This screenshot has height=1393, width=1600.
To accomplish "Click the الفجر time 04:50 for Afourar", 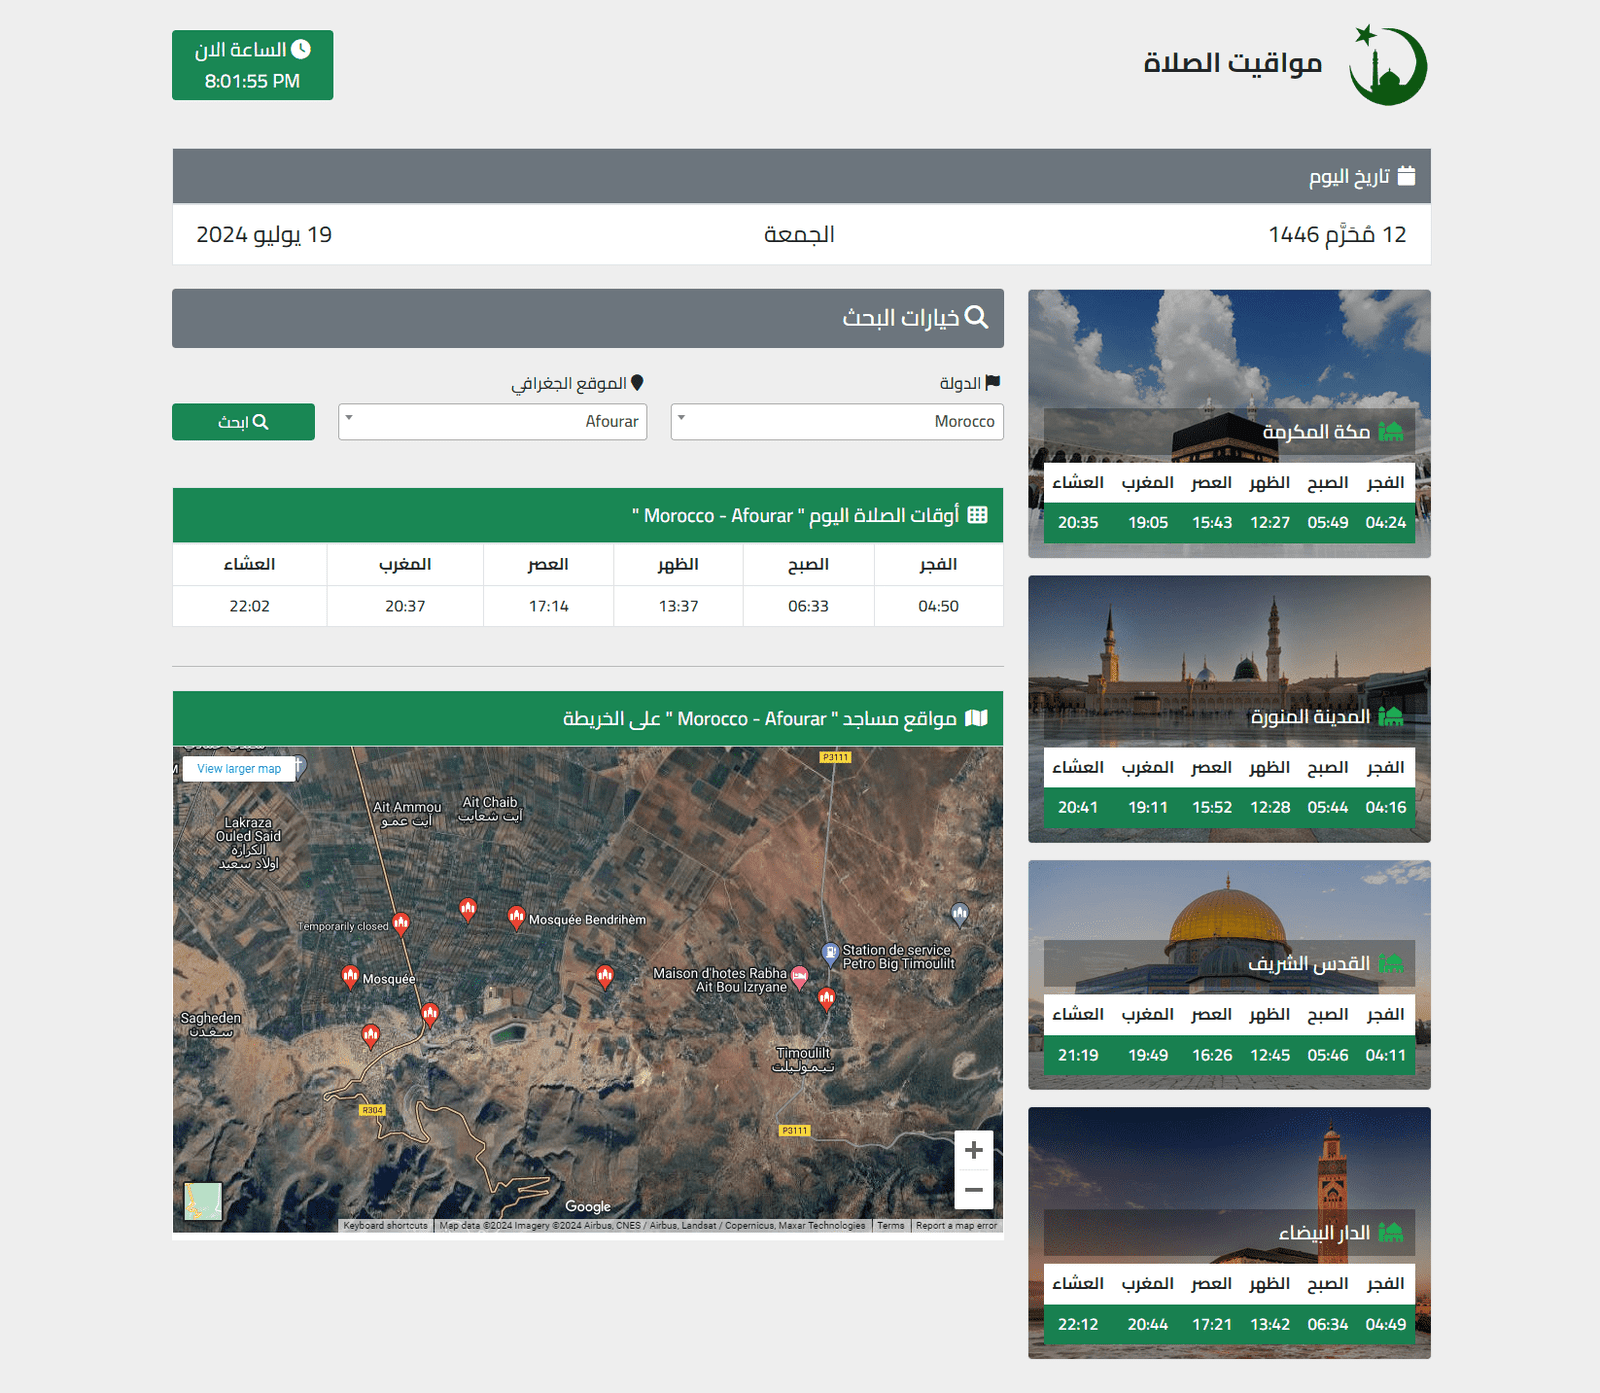I will pyautogui.click(x=938, y=606).
